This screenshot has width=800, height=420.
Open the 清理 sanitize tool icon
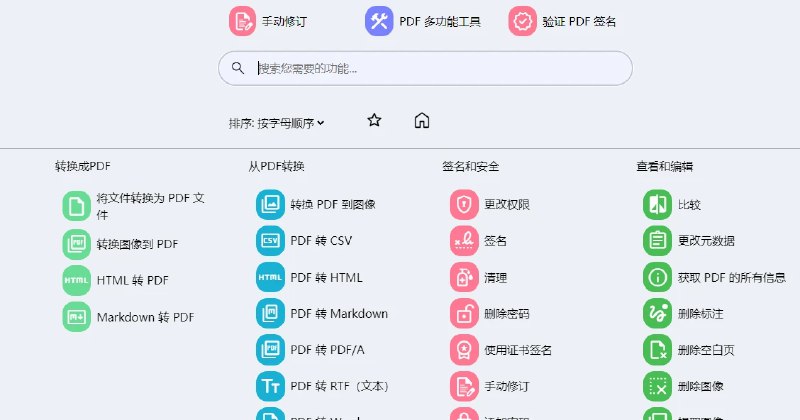(464, 277)
